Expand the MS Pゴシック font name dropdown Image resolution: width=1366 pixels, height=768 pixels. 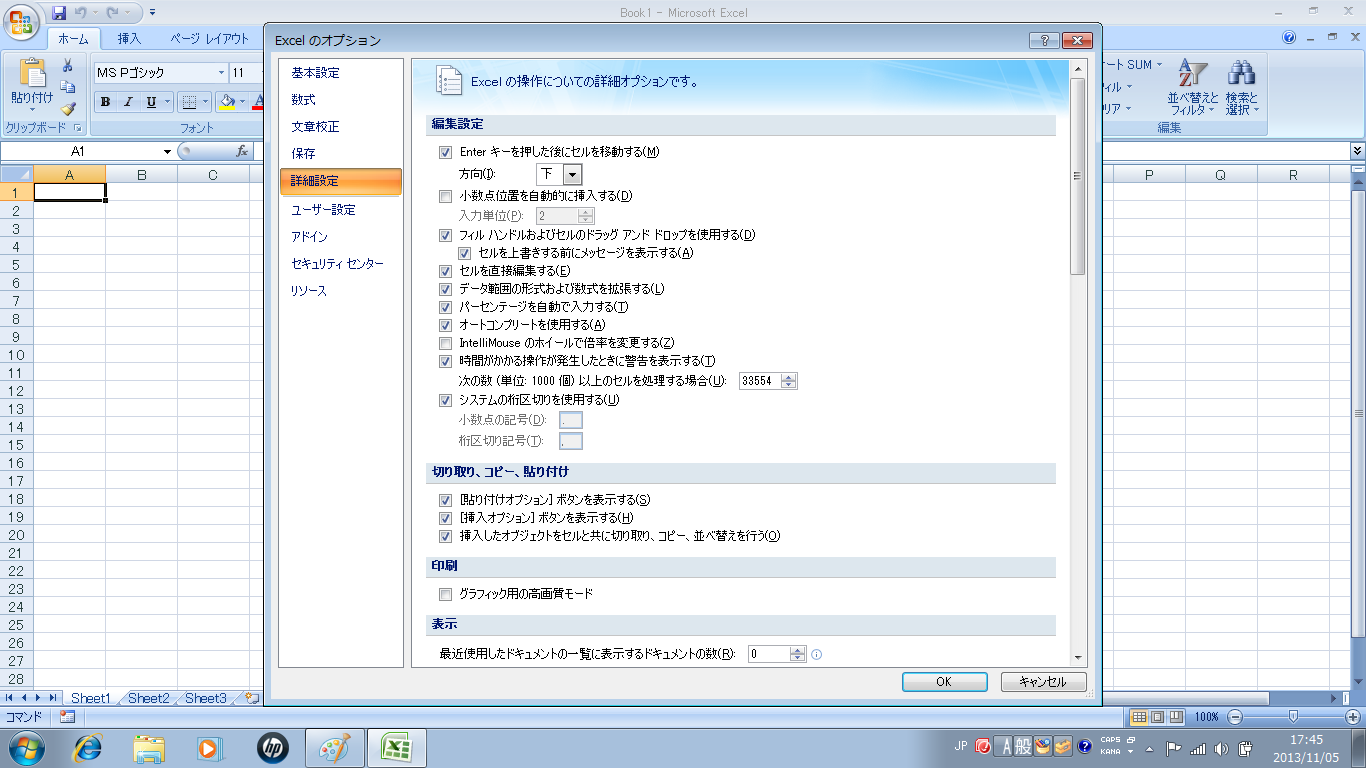[221, 73]
